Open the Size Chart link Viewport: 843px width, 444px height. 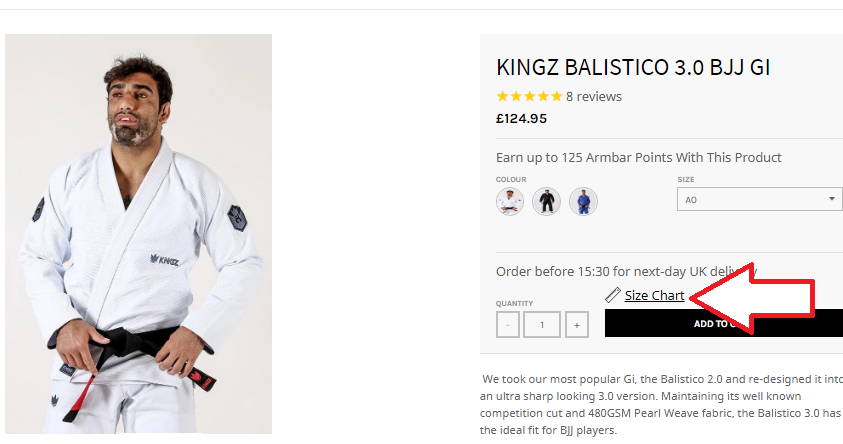point(654,296)
